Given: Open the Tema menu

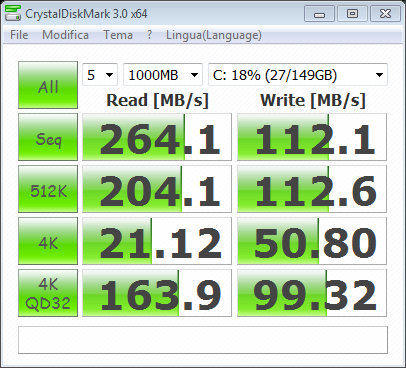Looking at the screenshot, I should point(118,35).
